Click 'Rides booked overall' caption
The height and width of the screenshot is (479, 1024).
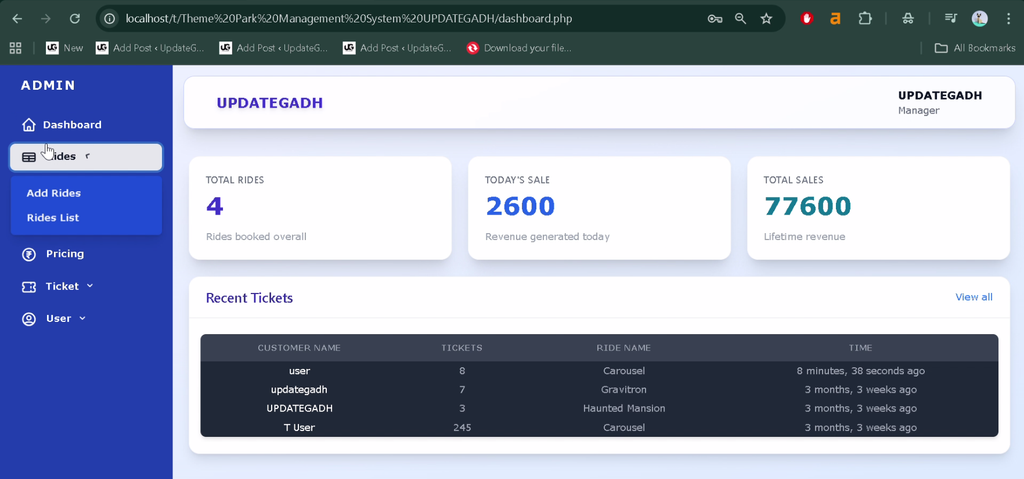[x=256, y=237]
